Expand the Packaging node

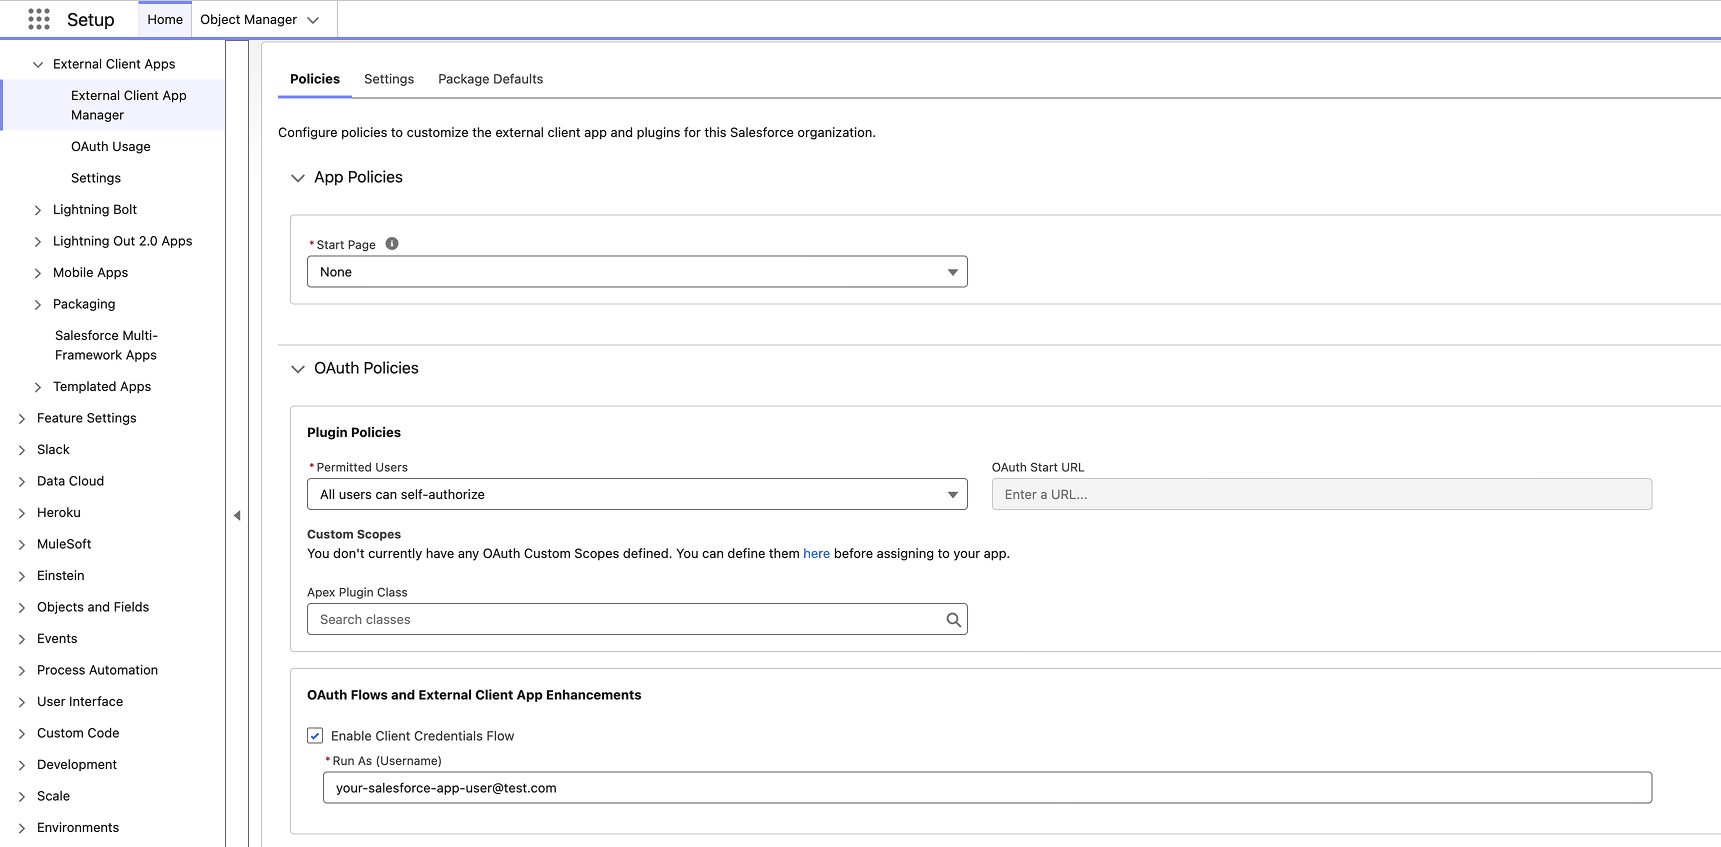(38, 305)
